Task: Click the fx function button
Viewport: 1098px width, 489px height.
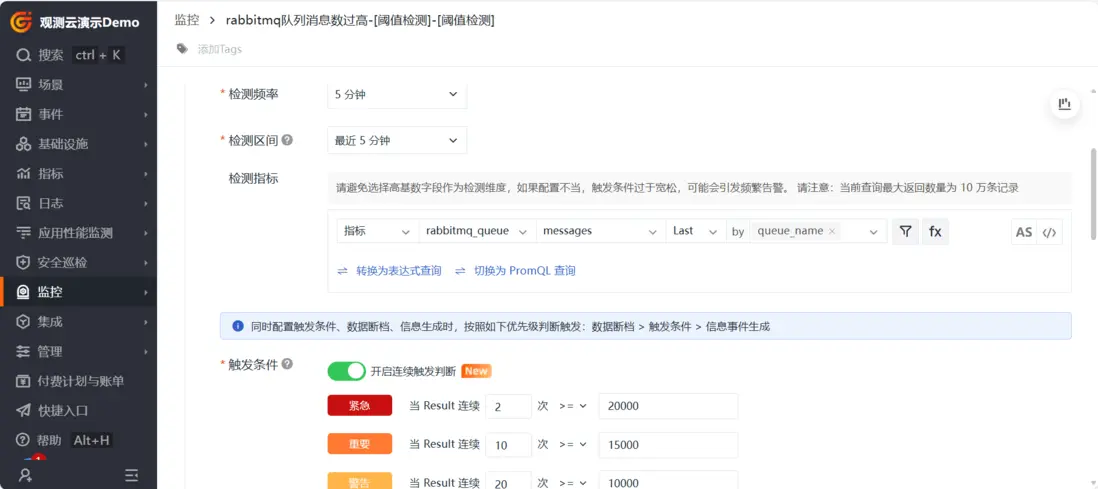Action: (x=935, y=231)
